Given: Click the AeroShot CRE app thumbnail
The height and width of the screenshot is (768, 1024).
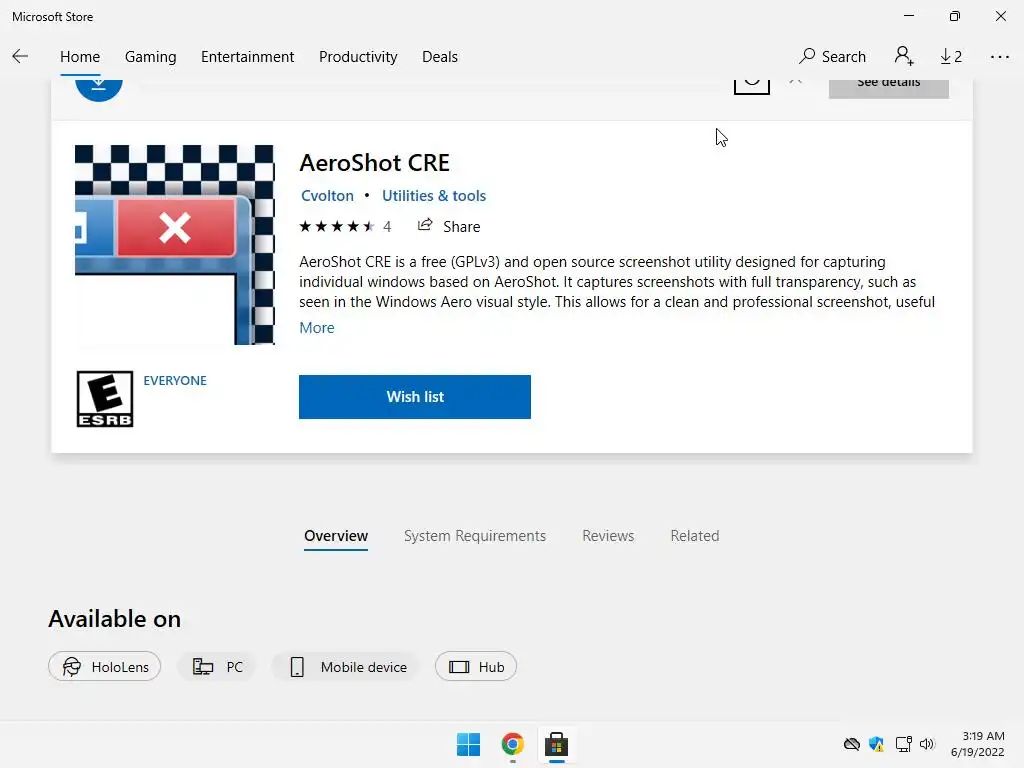Looking at the screenshot, I should pyautogui.click(x=174, y=245).
